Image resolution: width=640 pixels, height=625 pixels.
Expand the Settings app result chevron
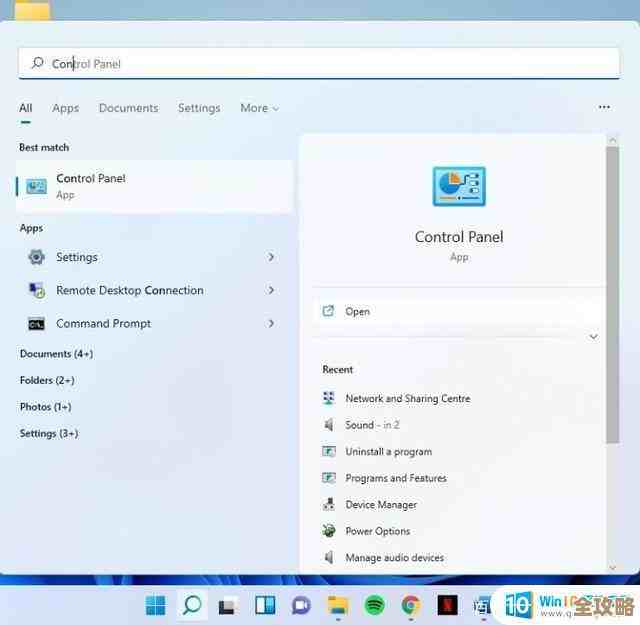click(x=271, y=257)
